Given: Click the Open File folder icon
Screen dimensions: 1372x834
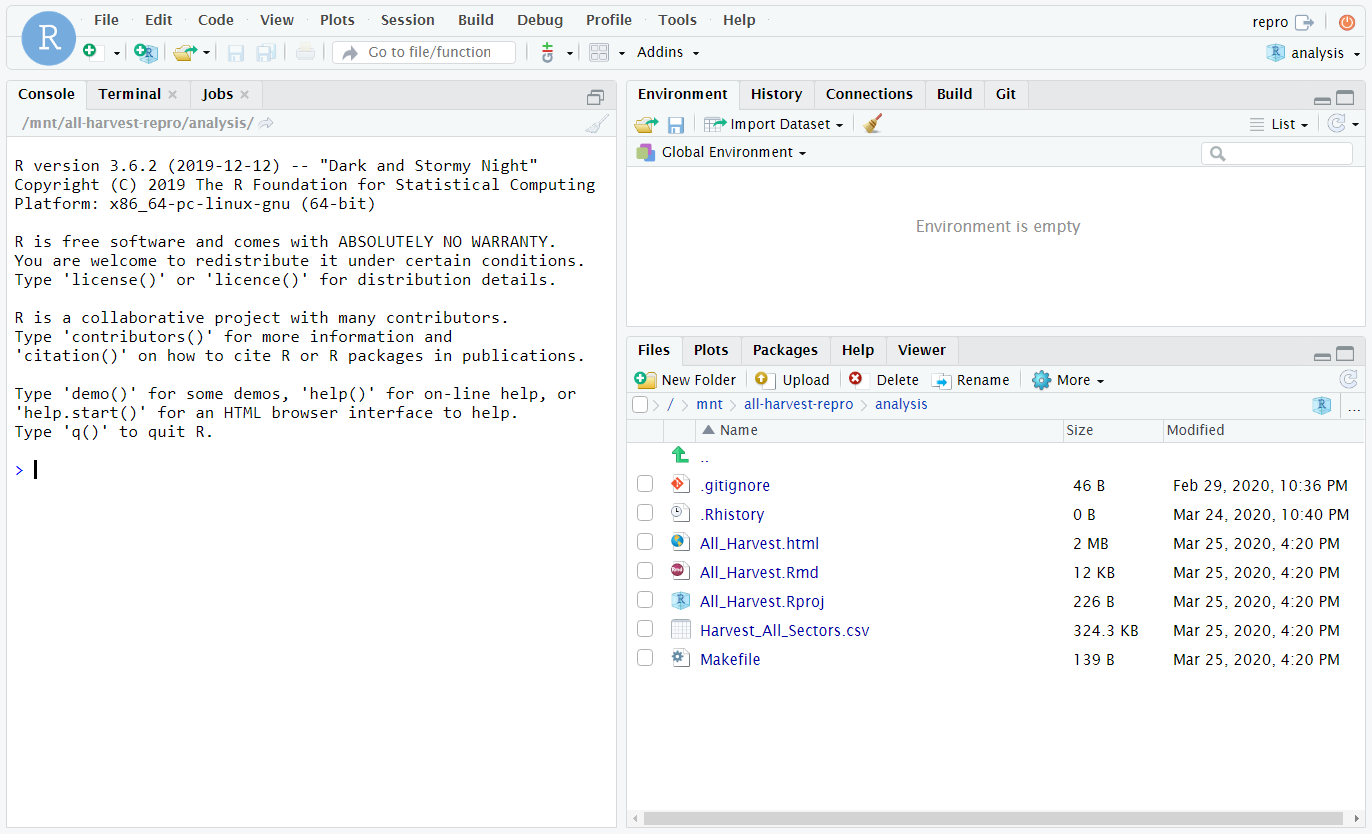Looking at the screenshot, I should 184,52.
